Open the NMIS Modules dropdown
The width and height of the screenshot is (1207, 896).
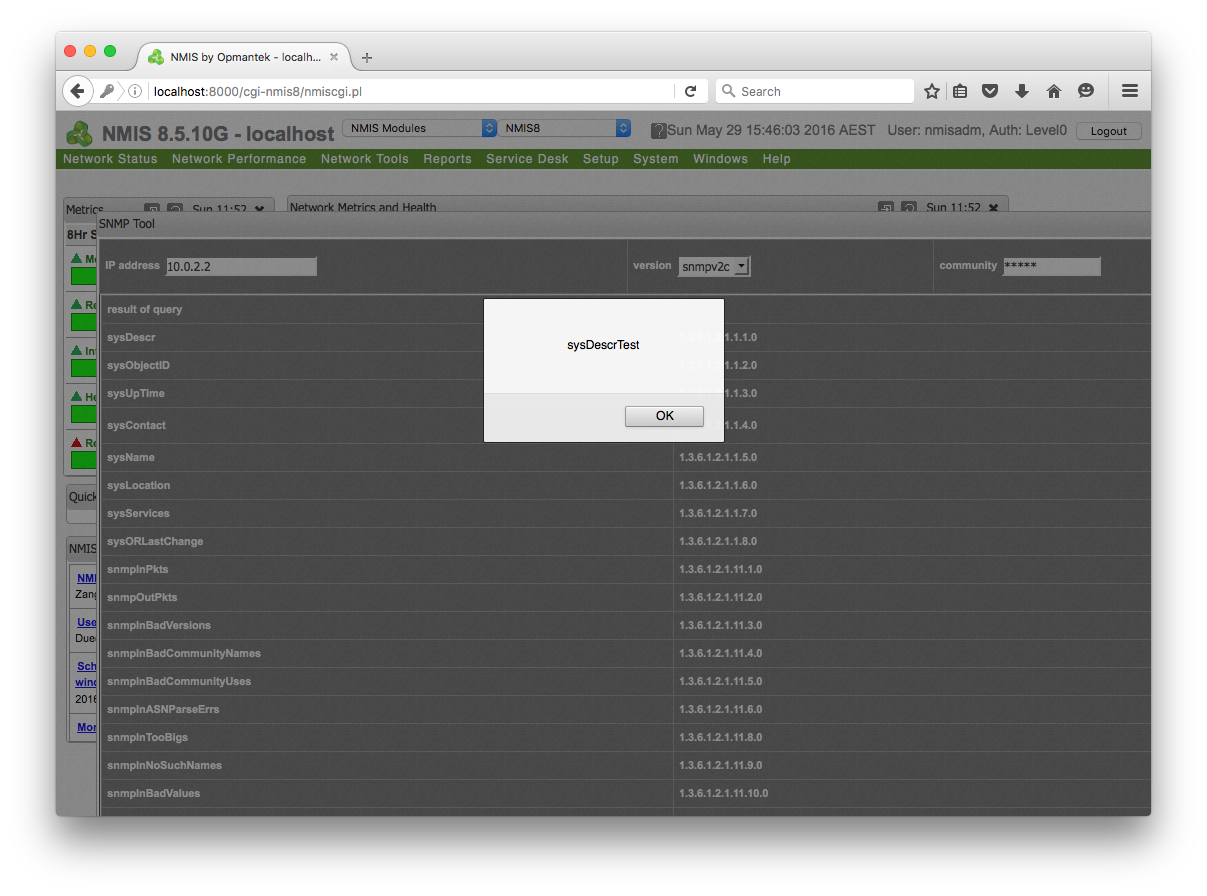pos(419,128)
